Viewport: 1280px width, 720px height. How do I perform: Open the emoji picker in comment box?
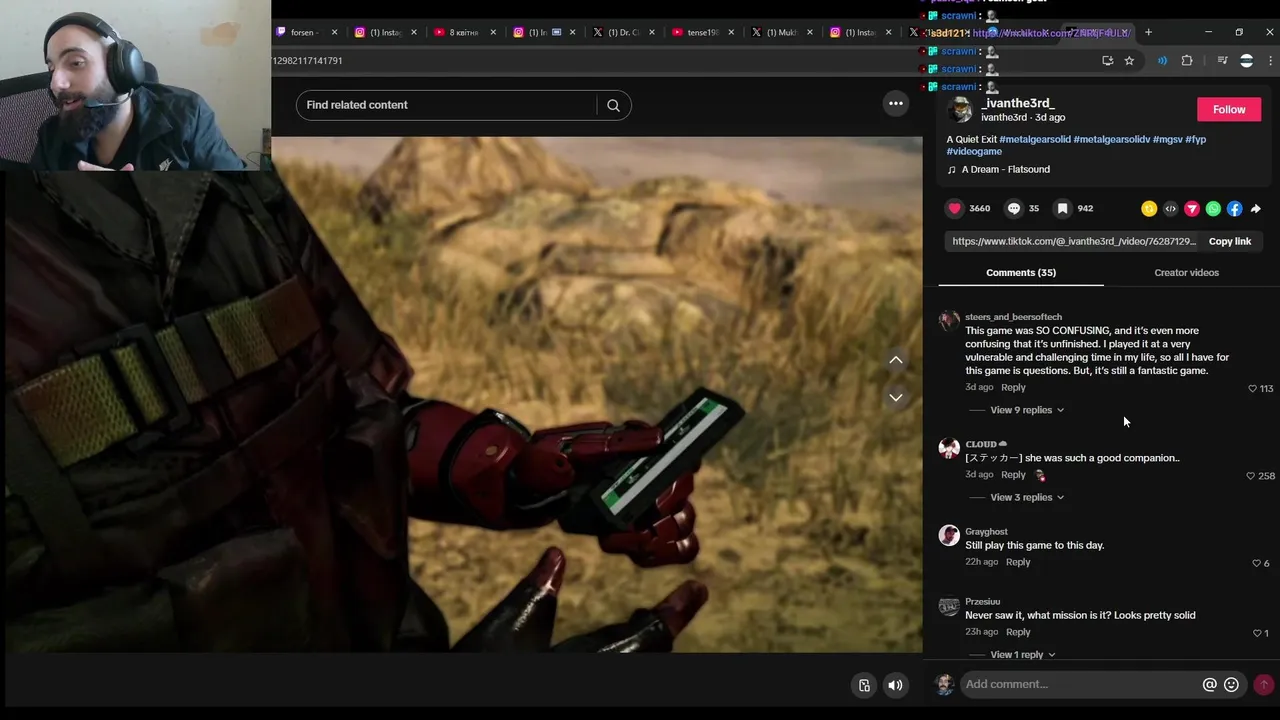[1231, 684]
